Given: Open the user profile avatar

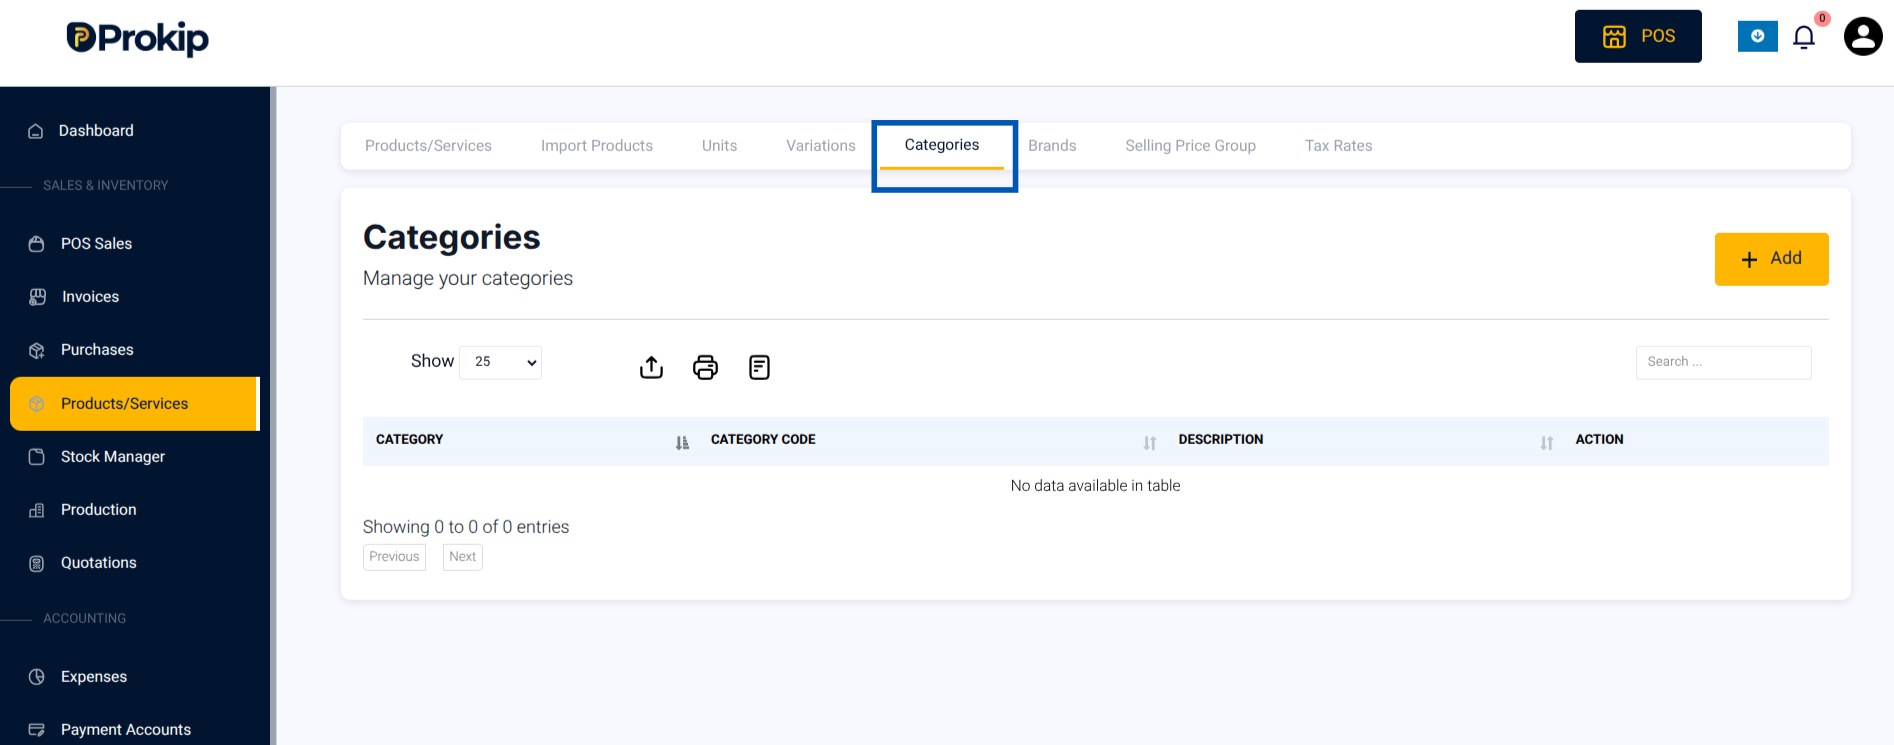Looking at the screenshot, I should (x=1863, y=36).
